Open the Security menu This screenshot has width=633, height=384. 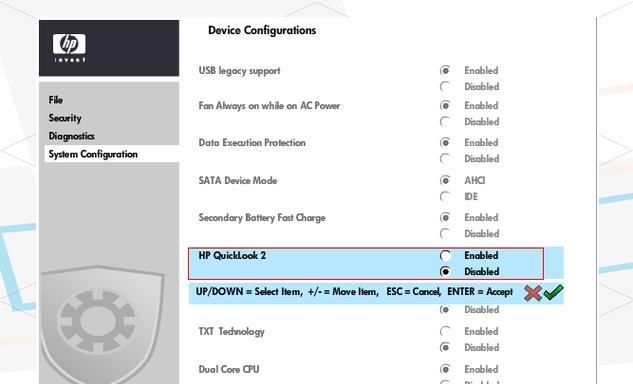click(x=65, y=118)
